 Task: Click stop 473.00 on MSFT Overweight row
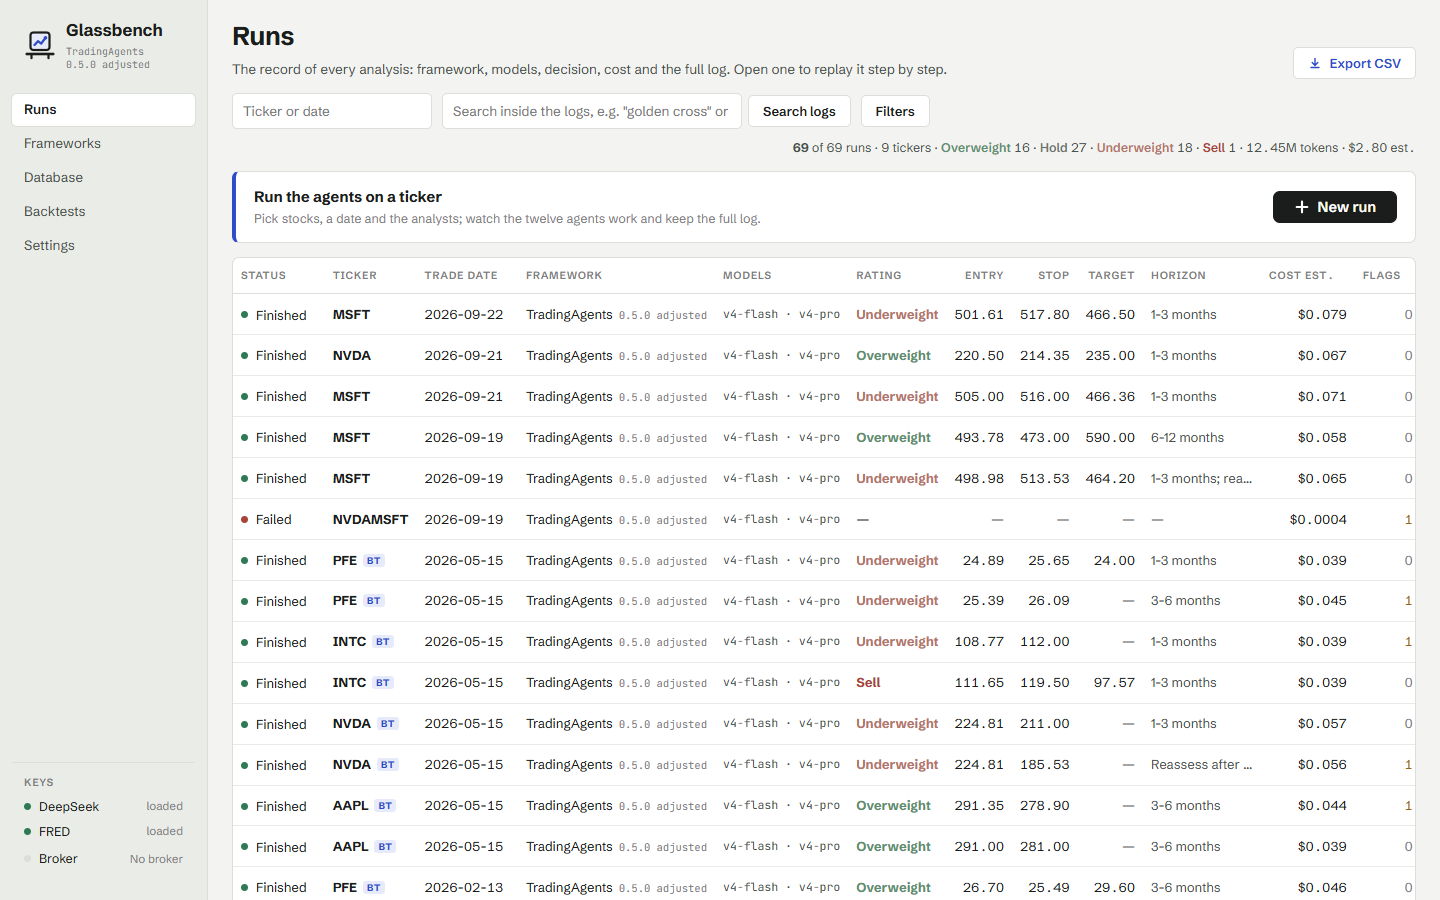1045,437
